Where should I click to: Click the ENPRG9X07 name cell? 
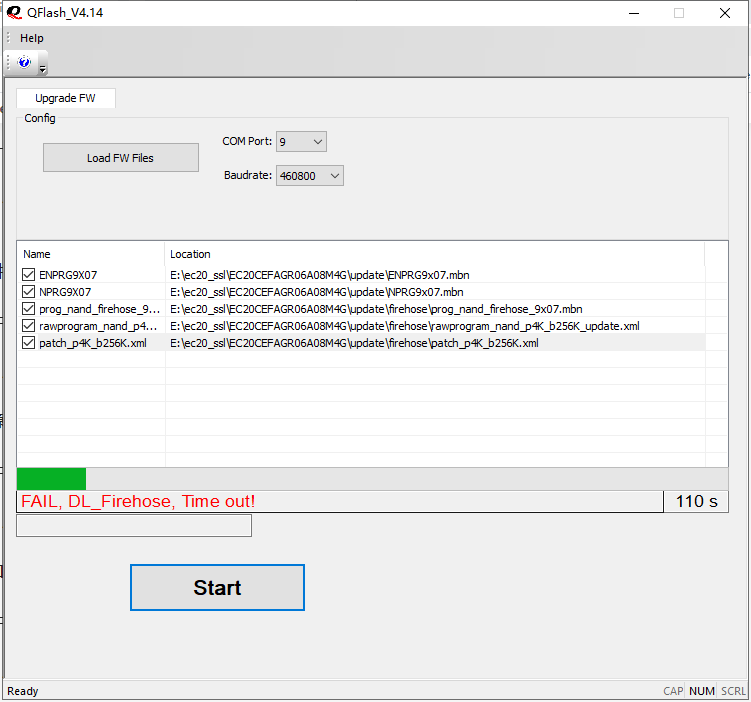tap(68, 275)
